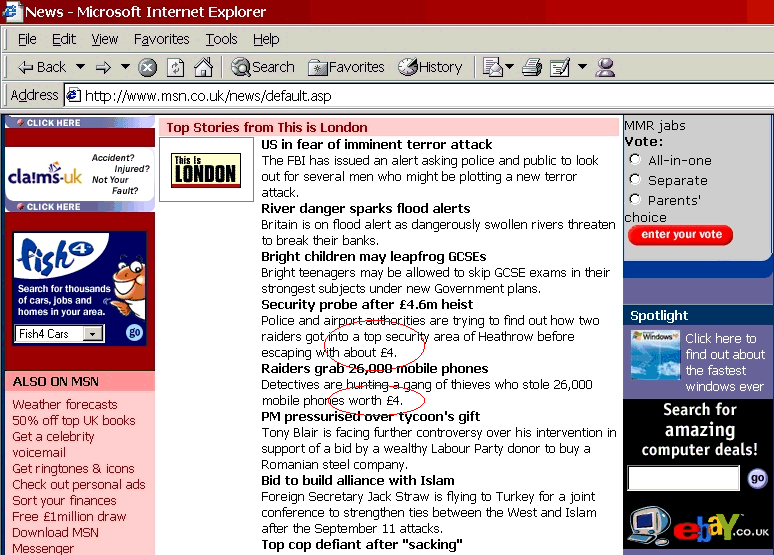
Task: Open the Free £1million draw link
Action: coord(69,516)
